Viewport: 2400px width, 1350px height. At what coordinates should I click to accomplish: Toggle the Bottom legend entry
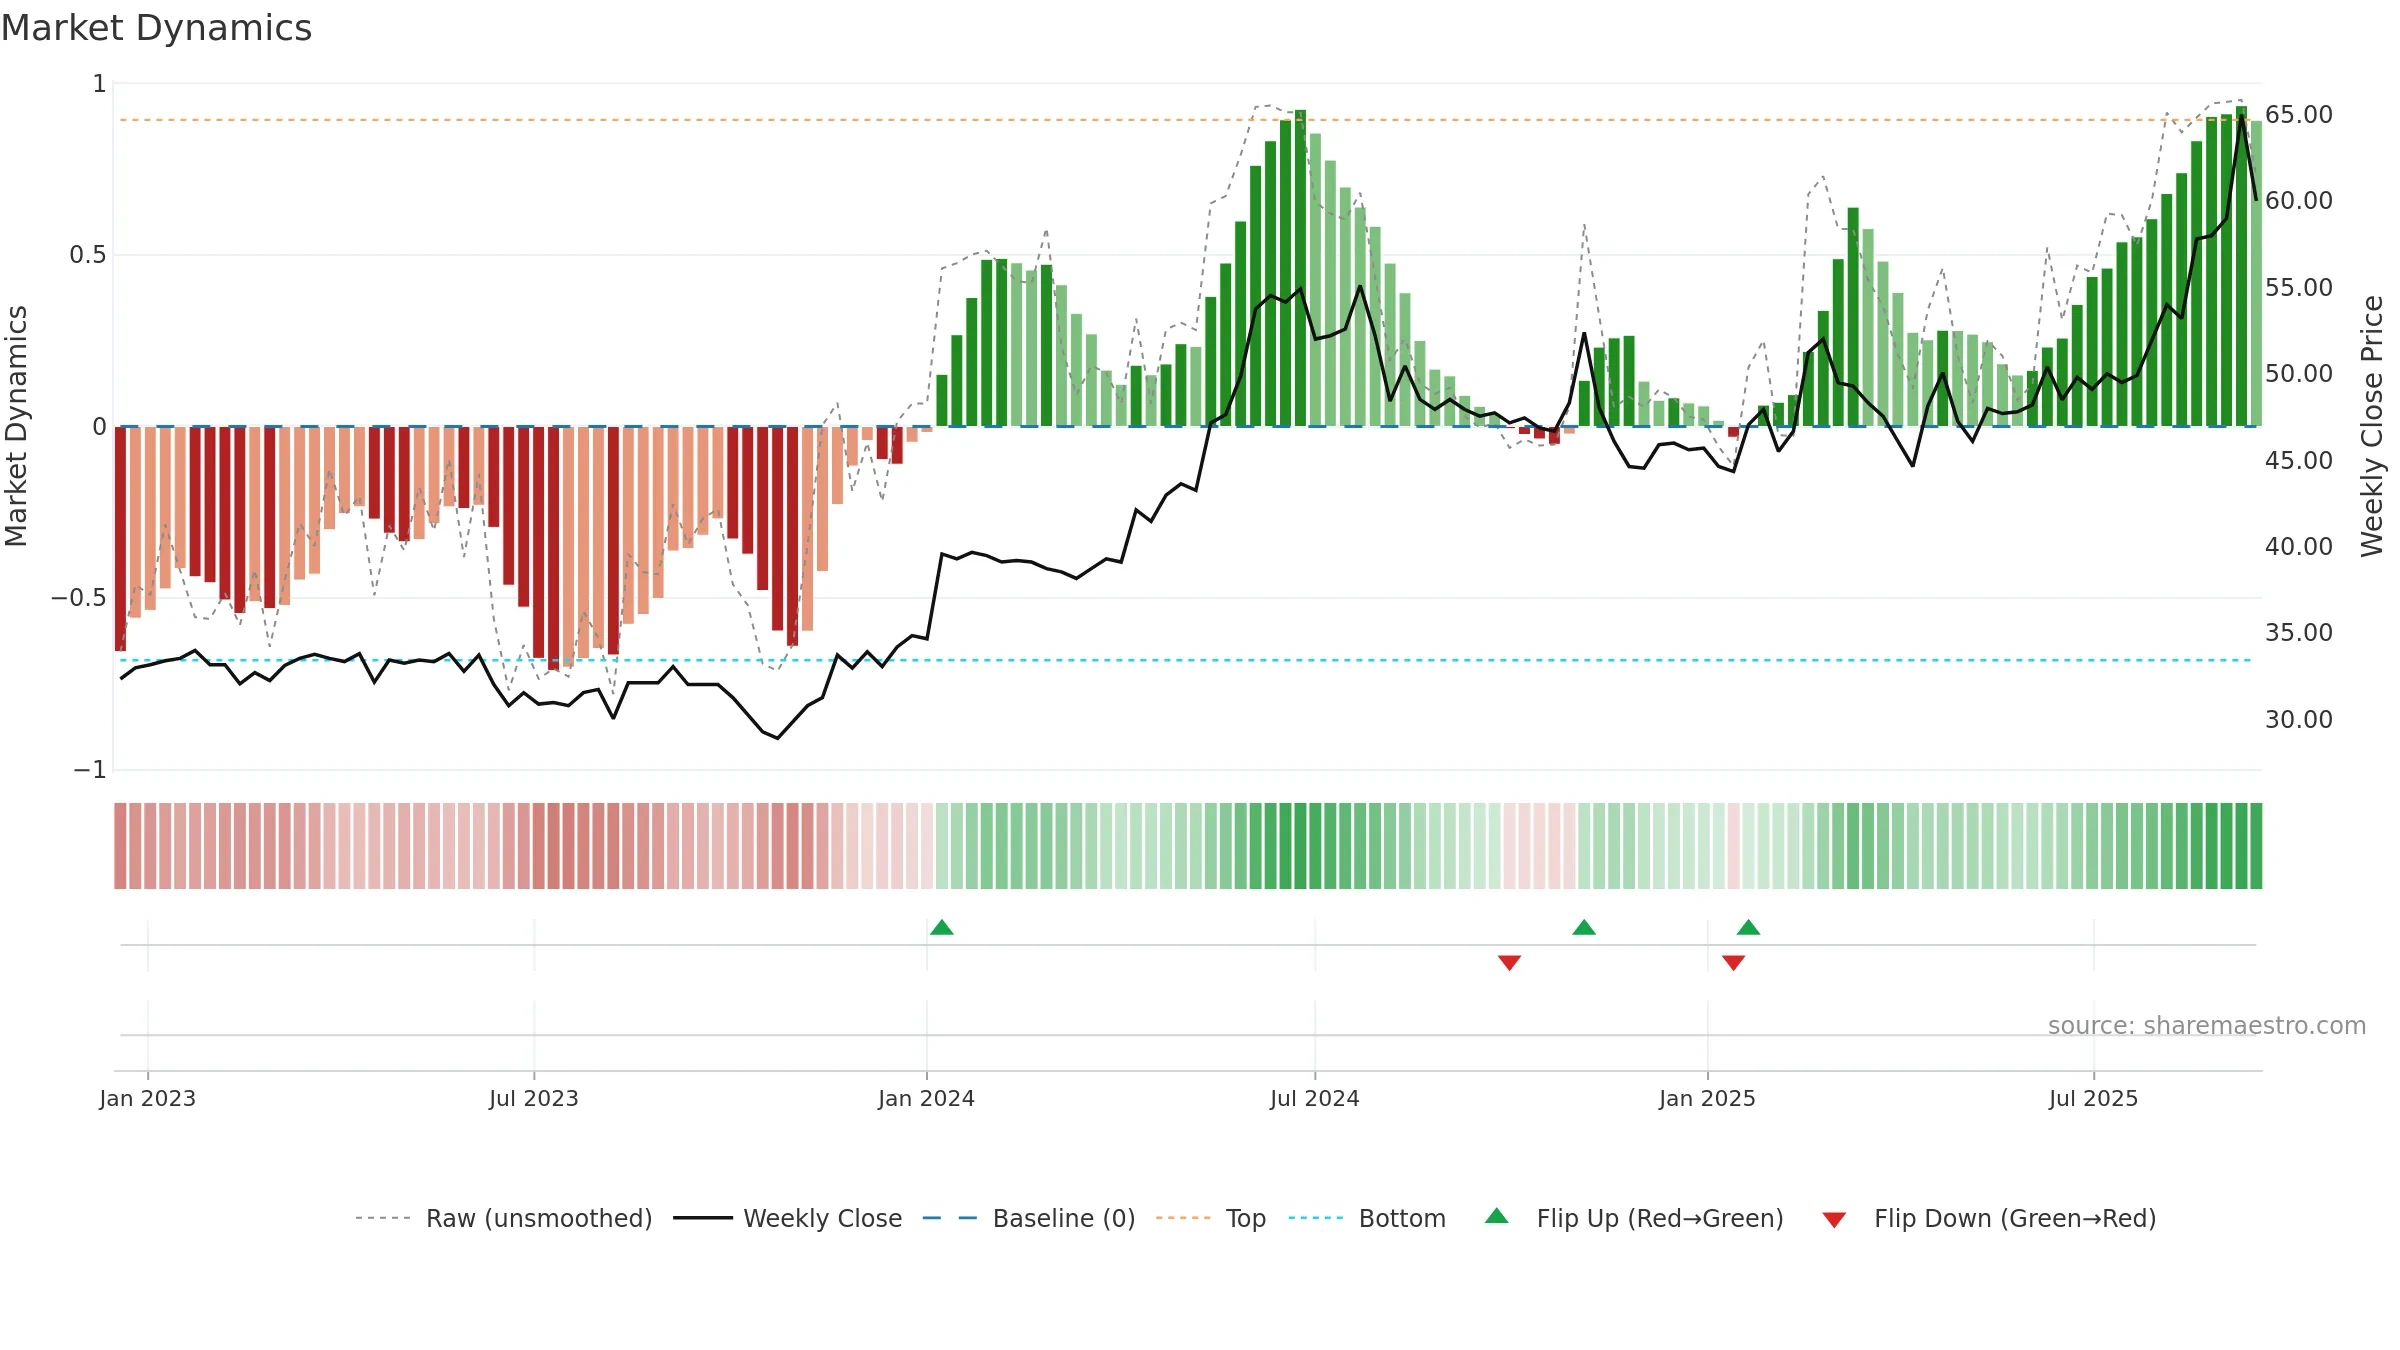point(1367,1218)
